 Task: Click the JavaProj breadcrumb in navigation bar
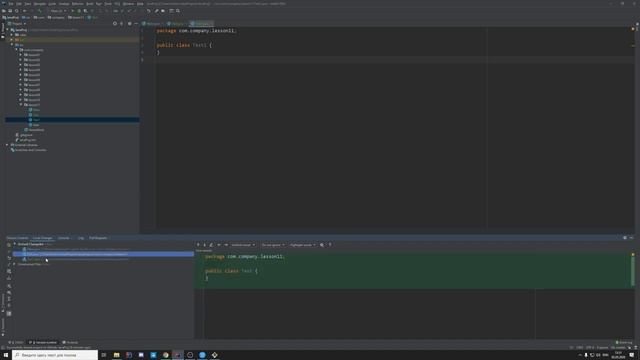click(x=11, y=18)
